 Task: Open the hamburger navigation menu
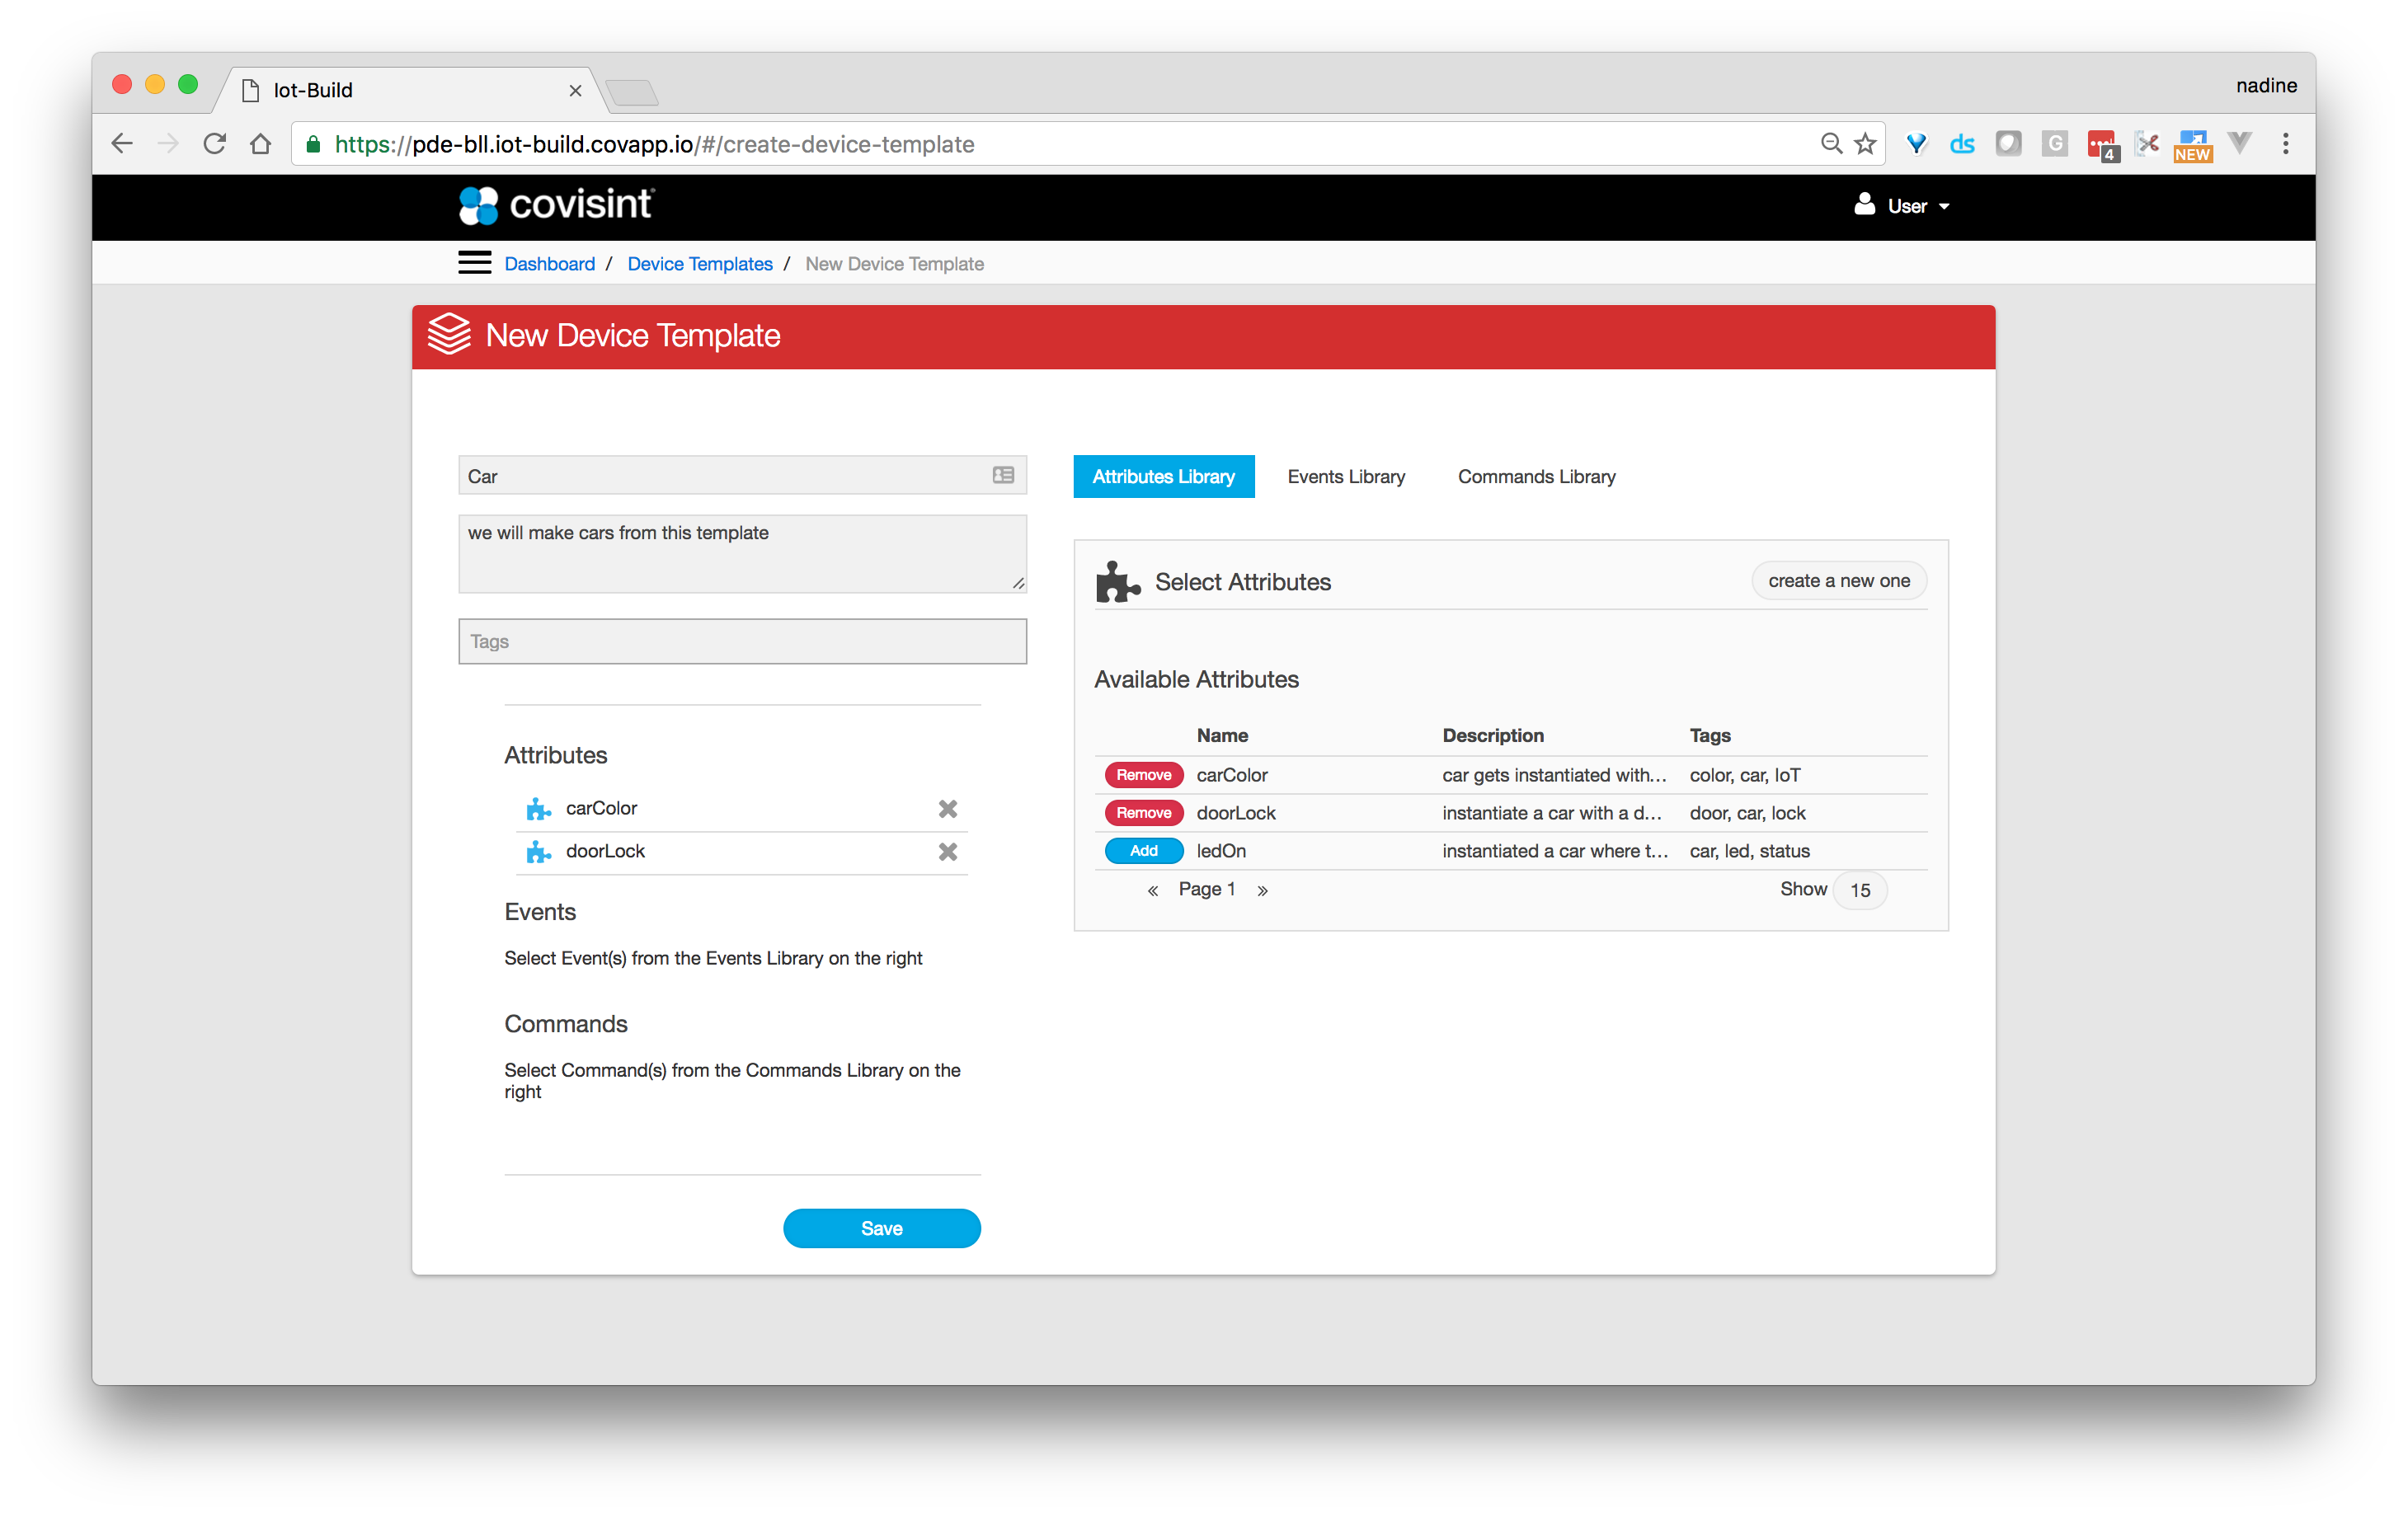pos(474,263)
